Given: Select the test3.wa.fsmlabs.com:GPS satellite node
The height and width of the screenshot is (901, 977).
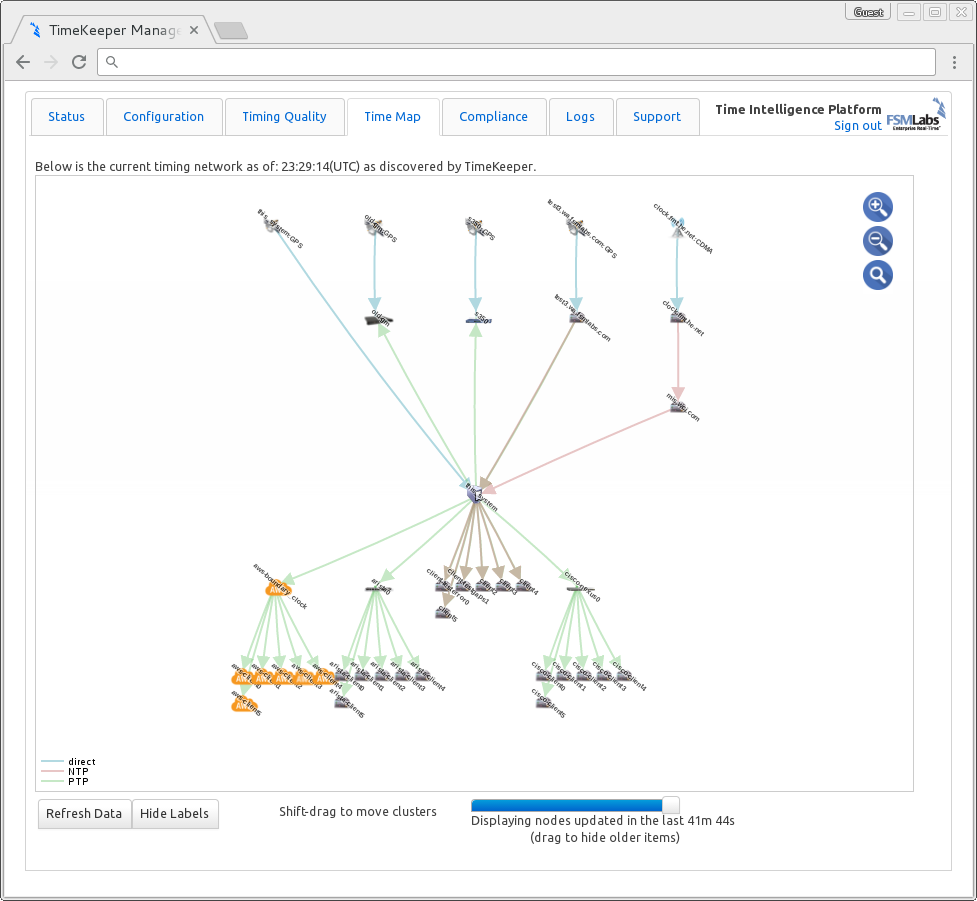Looking at the screenshot, I should pos(576,227).
